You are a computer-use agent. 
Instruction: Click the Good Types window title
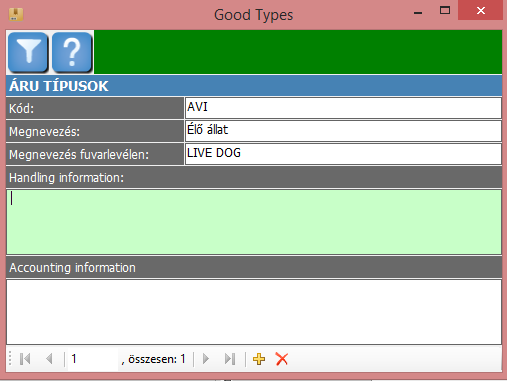point(253,15)
